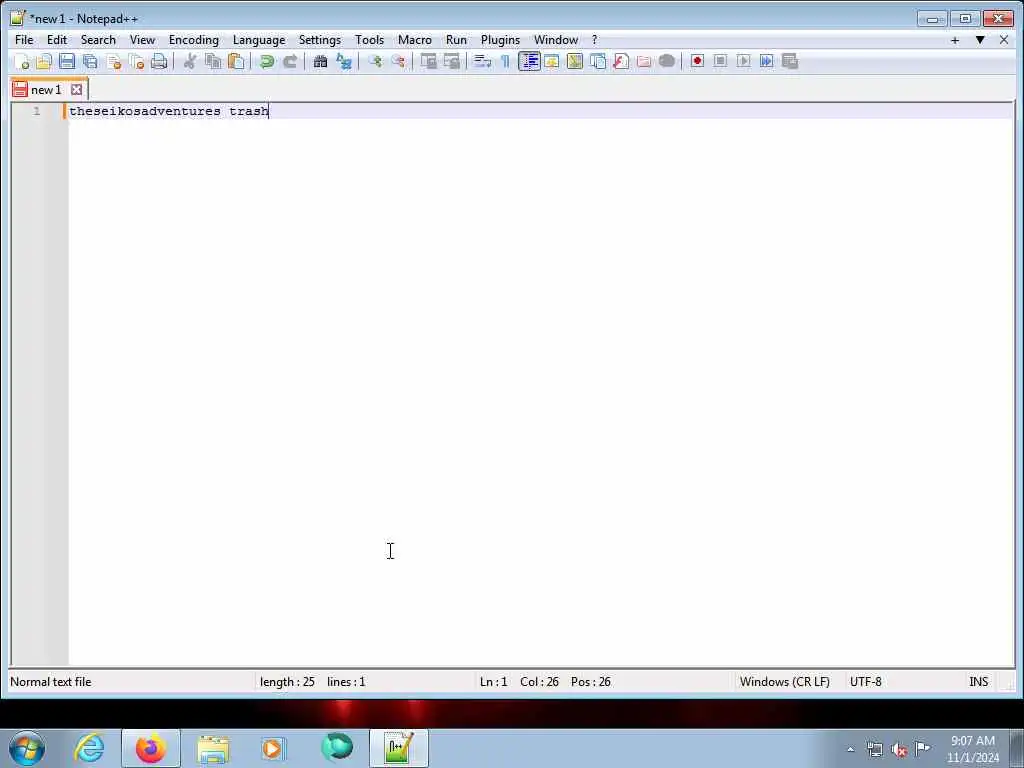
Task: Click the Zoom Out toolbar icon
Action: (x=398, y=61)
